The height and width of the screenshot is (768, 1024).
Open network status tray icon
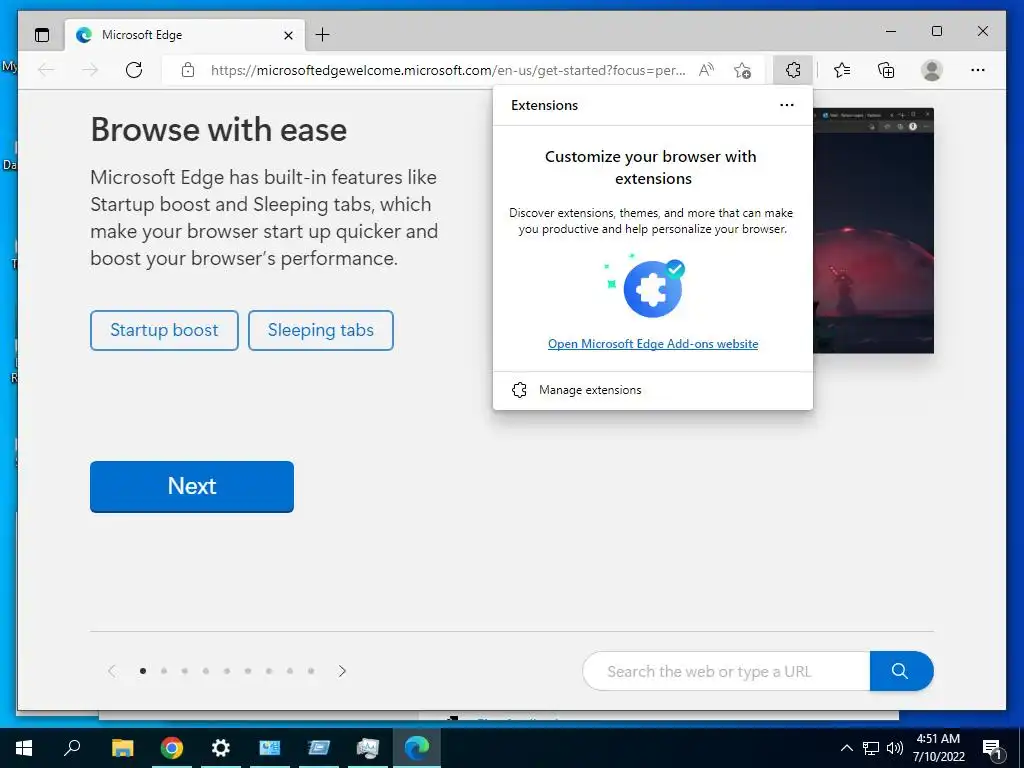pyautogui.click(x=871, y=748)
